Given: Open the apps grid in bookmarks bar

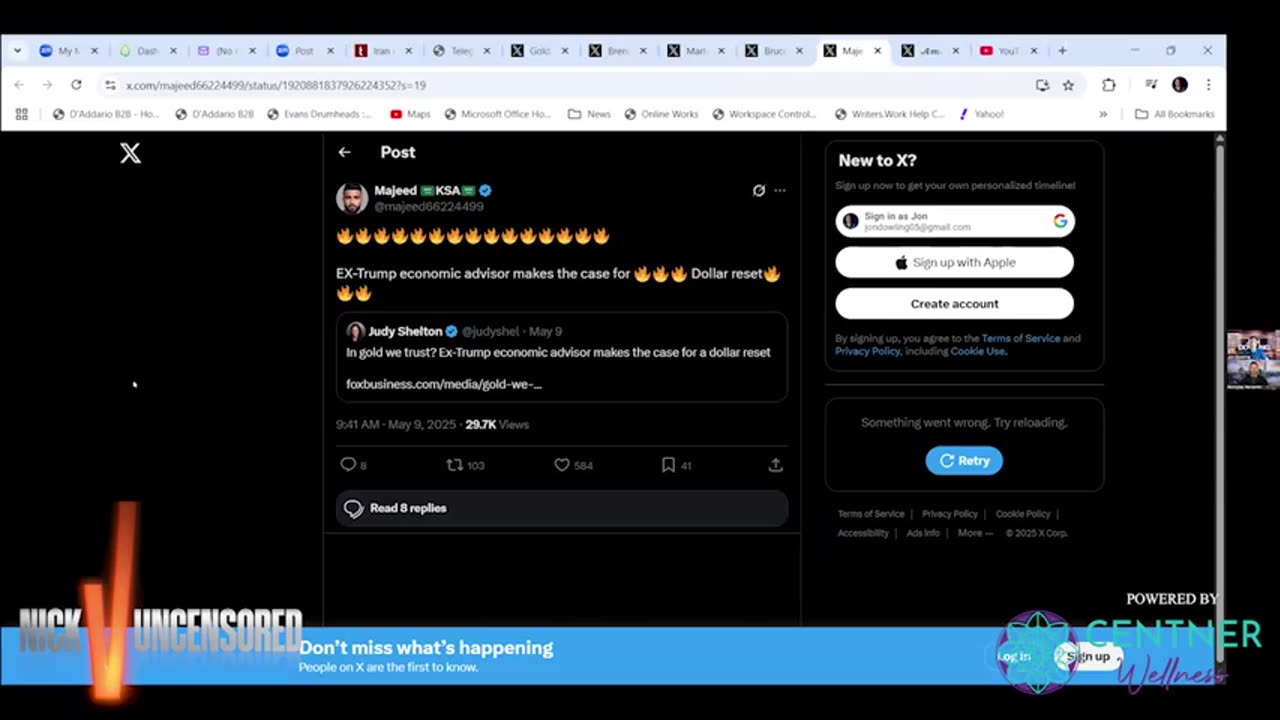Looking at the screenshot, I should pyautogui.click(x=21, y=114).
